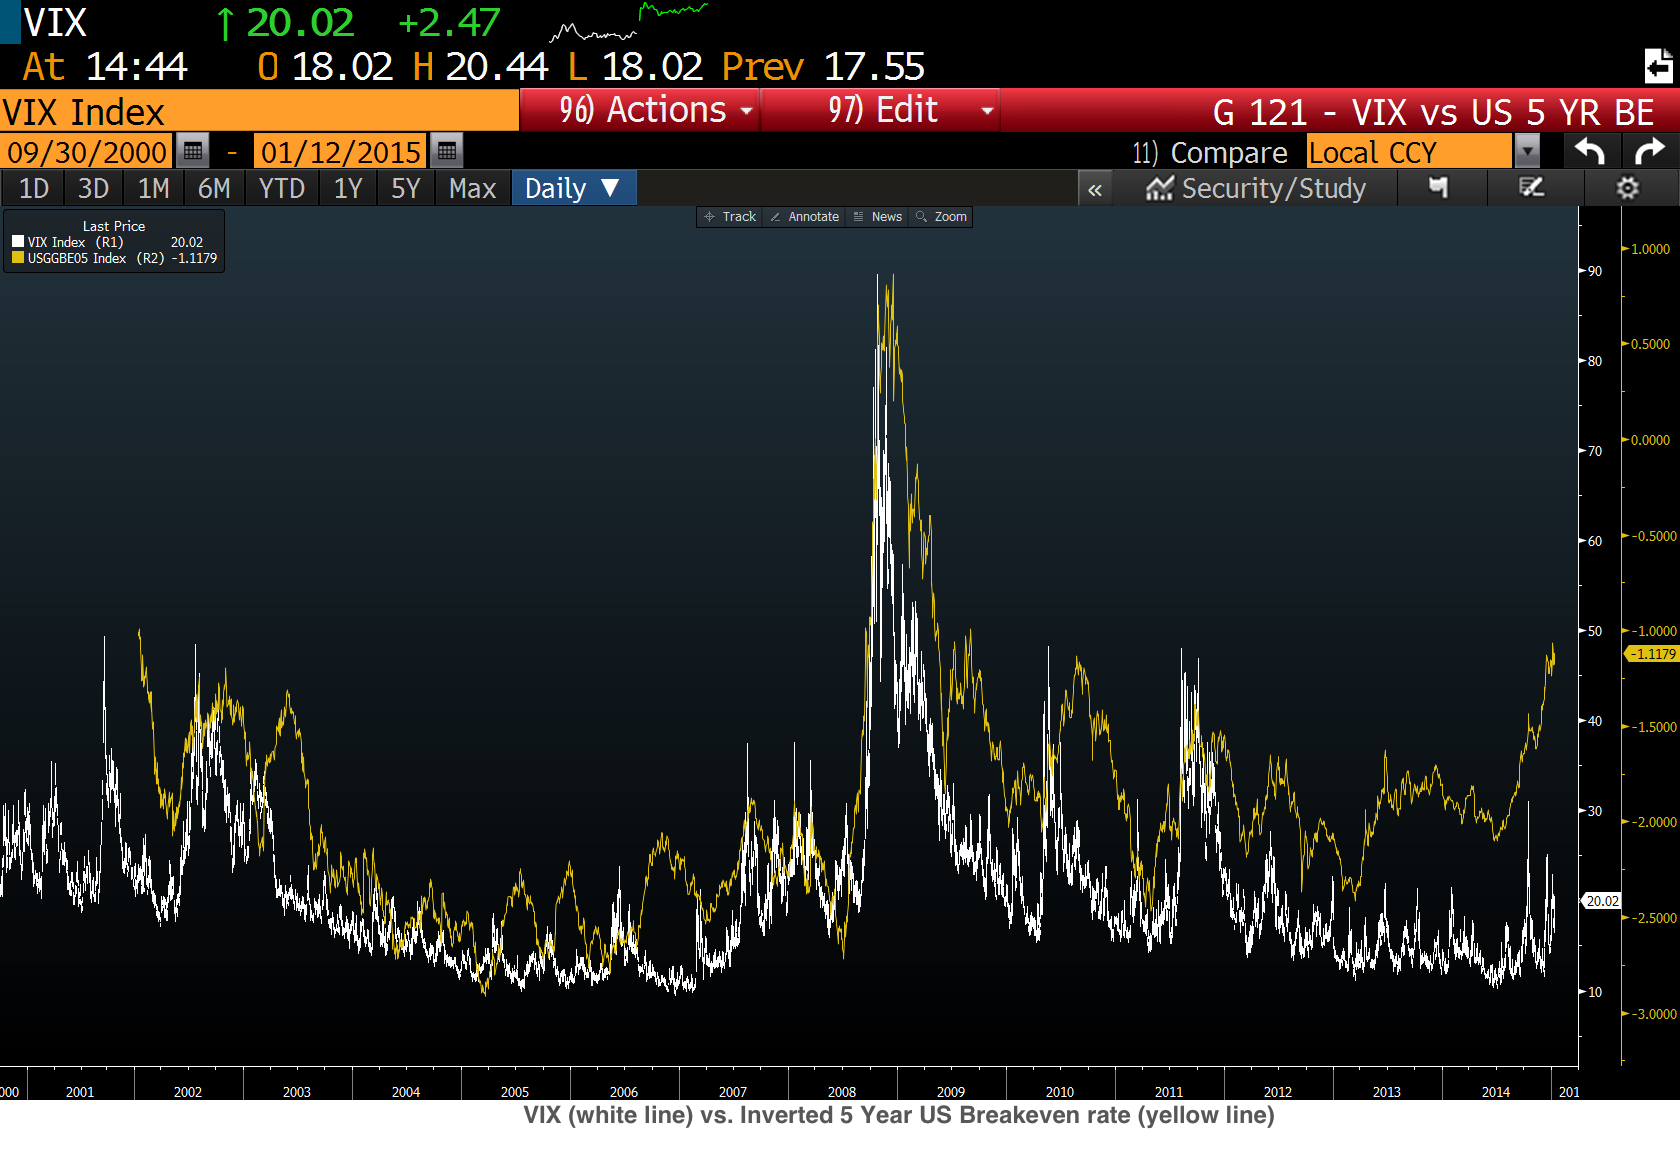
Task: Toggle the Annotate tool
Action: tap(805, 217)
